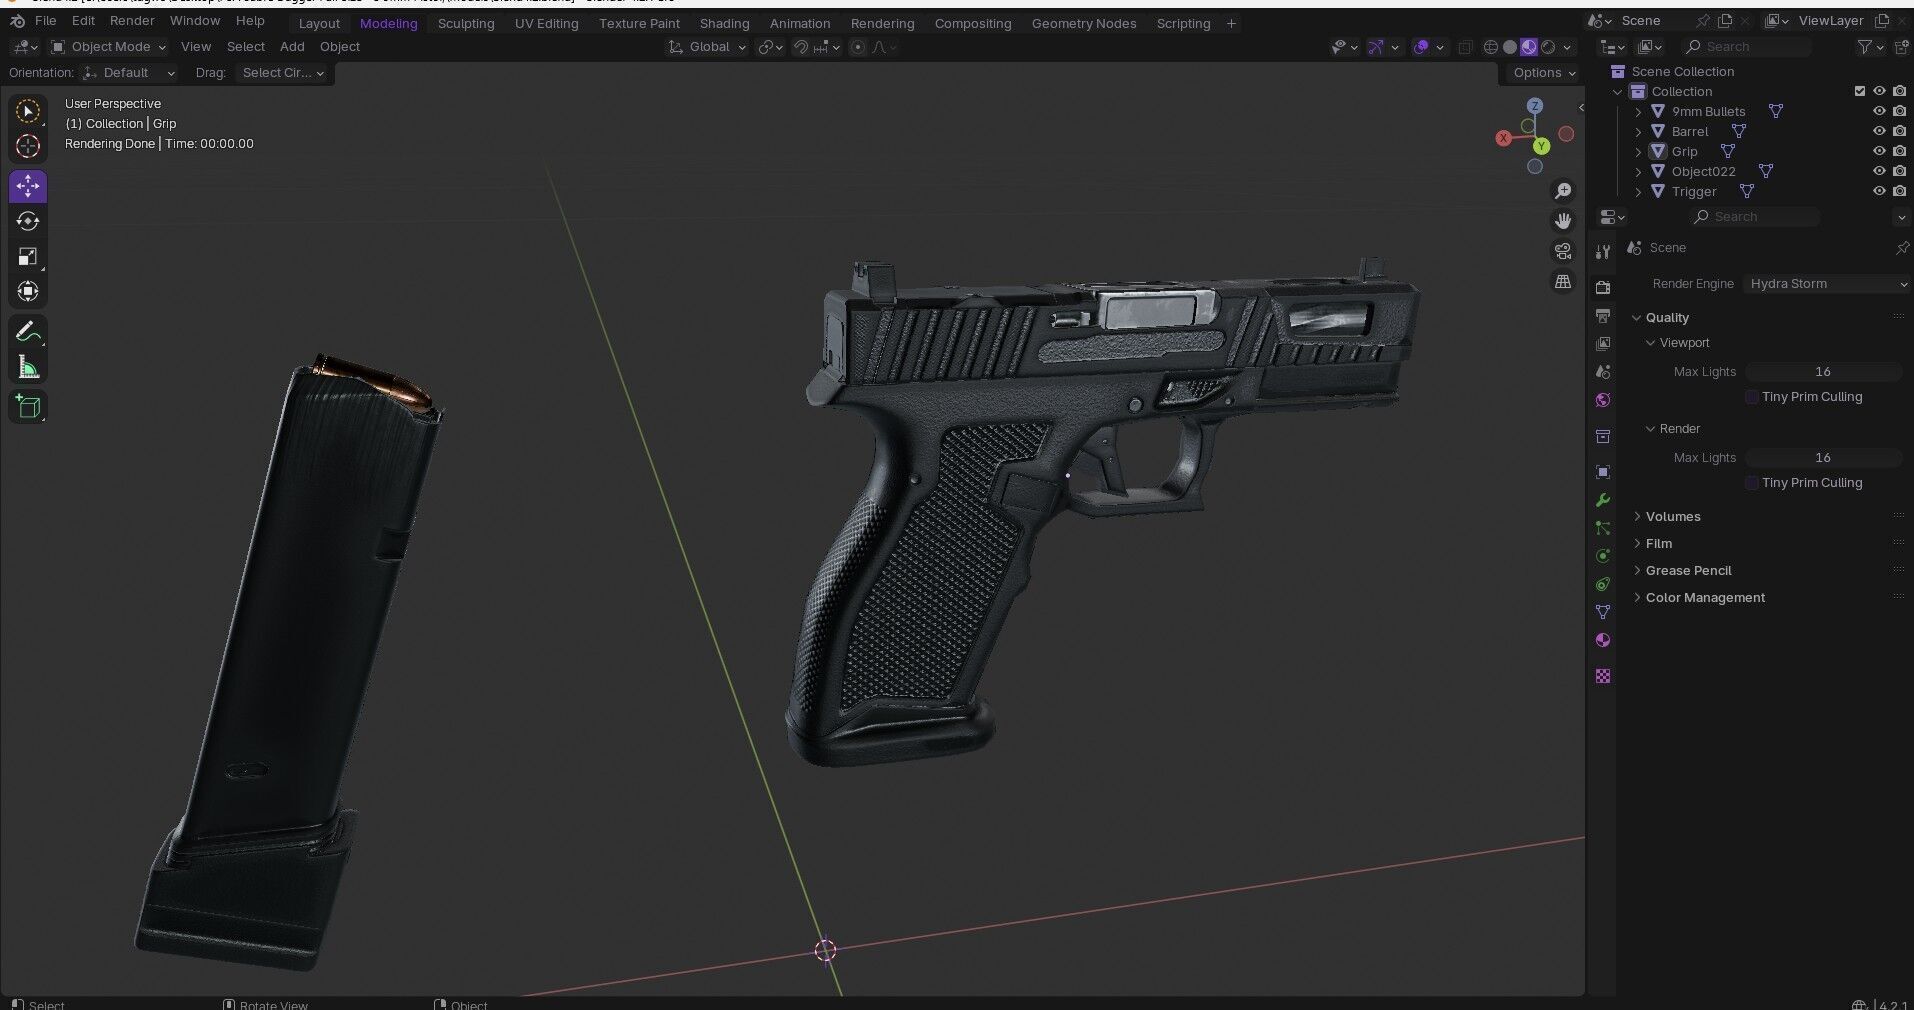The image size is (1914, 1010).
Task: Open the Add menu in viewport header
Action: tap(292, 47)
